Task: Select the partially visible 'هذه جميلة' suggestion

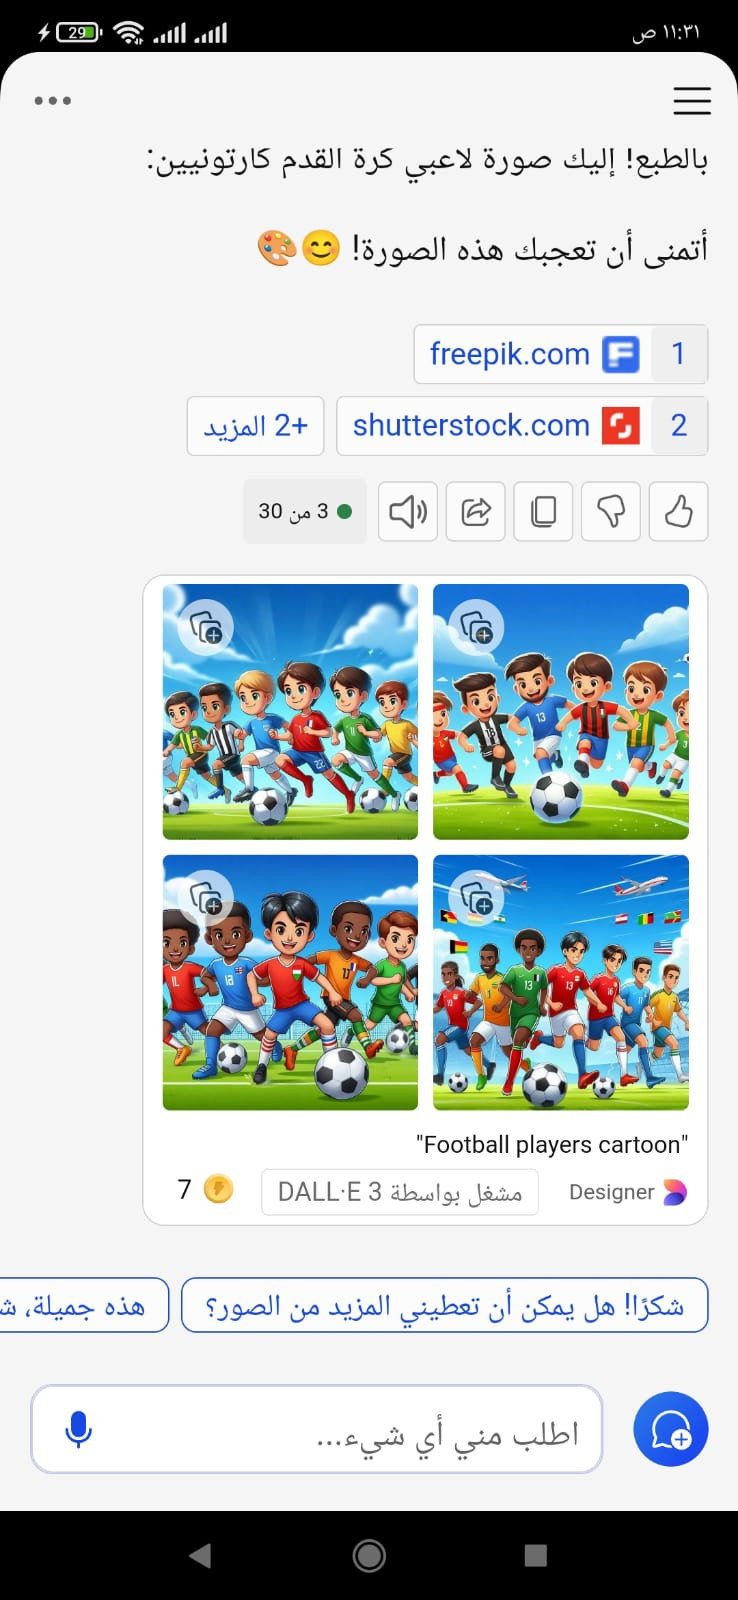Action: tap(84, 1305)
